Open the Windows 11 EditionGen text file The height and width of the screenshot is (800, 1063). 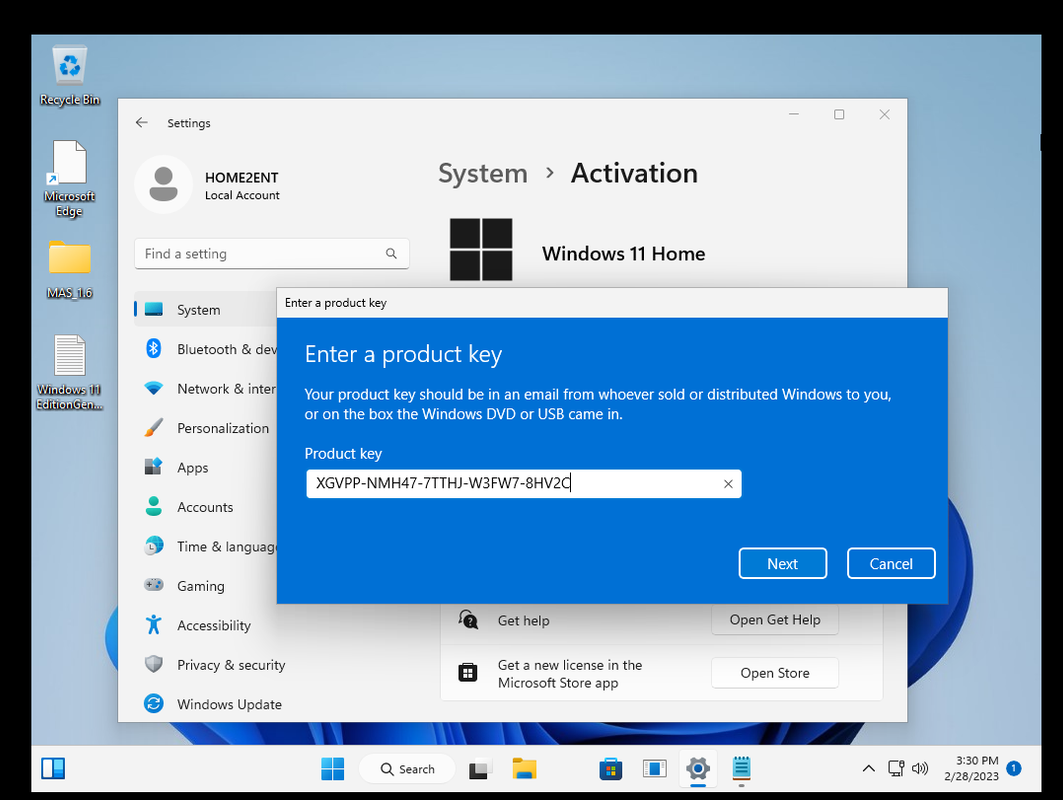pyautogui.click(x=69, y=372)
